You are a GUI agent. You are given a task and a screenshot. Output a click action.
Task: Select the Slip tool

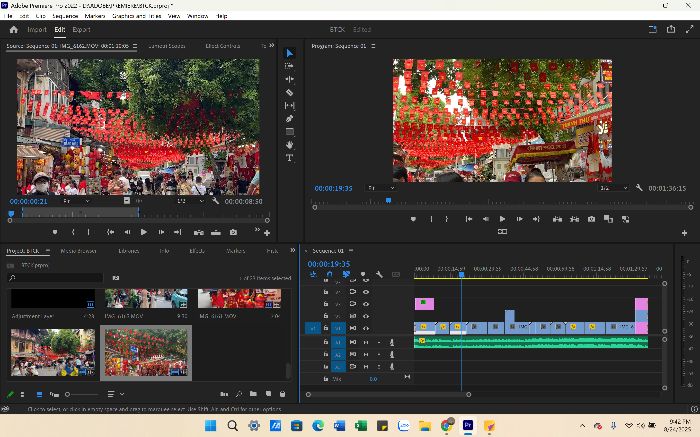289,105
